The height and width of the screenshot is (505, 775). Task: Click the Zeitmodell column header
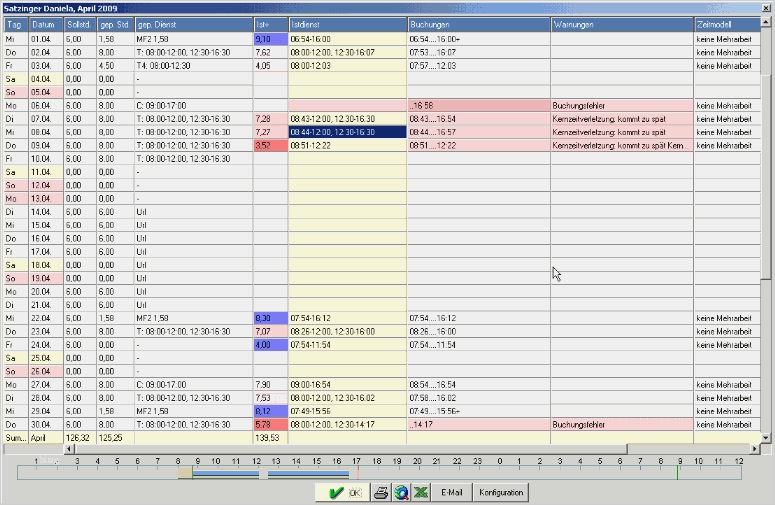coord(727,25)
